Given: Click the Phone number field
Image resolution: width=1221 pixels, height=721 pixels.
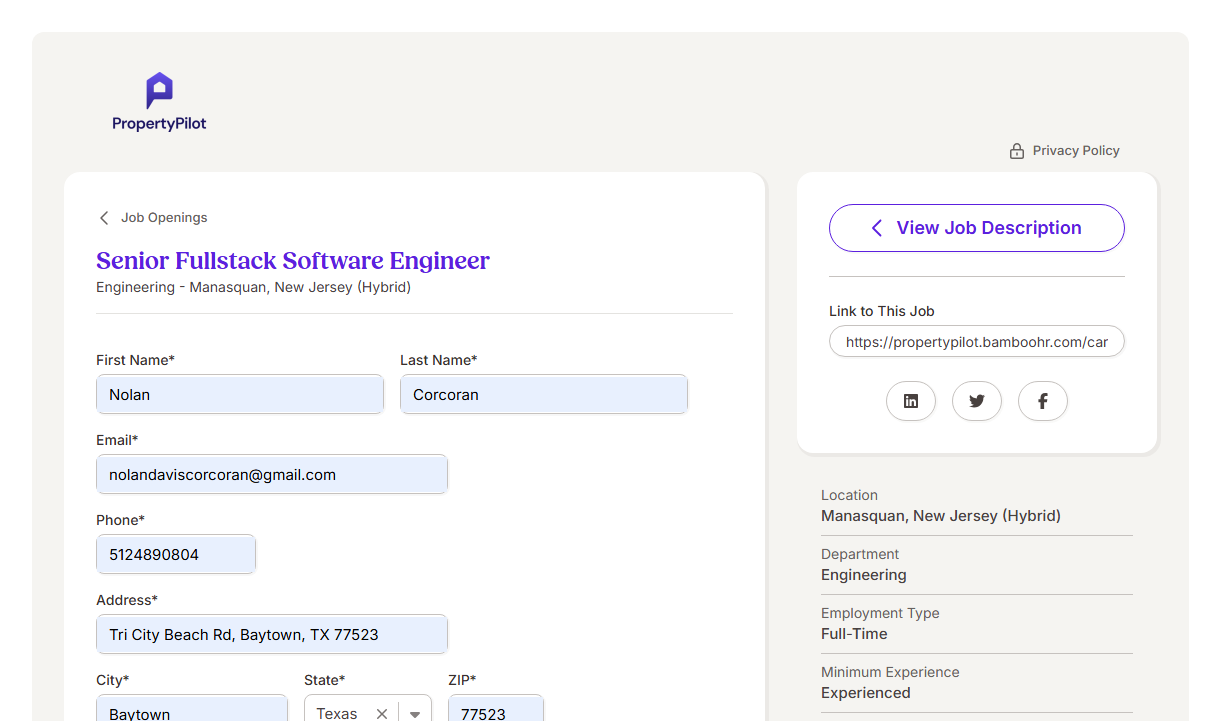Looking at the screenshot, I should tap(175, 555).
